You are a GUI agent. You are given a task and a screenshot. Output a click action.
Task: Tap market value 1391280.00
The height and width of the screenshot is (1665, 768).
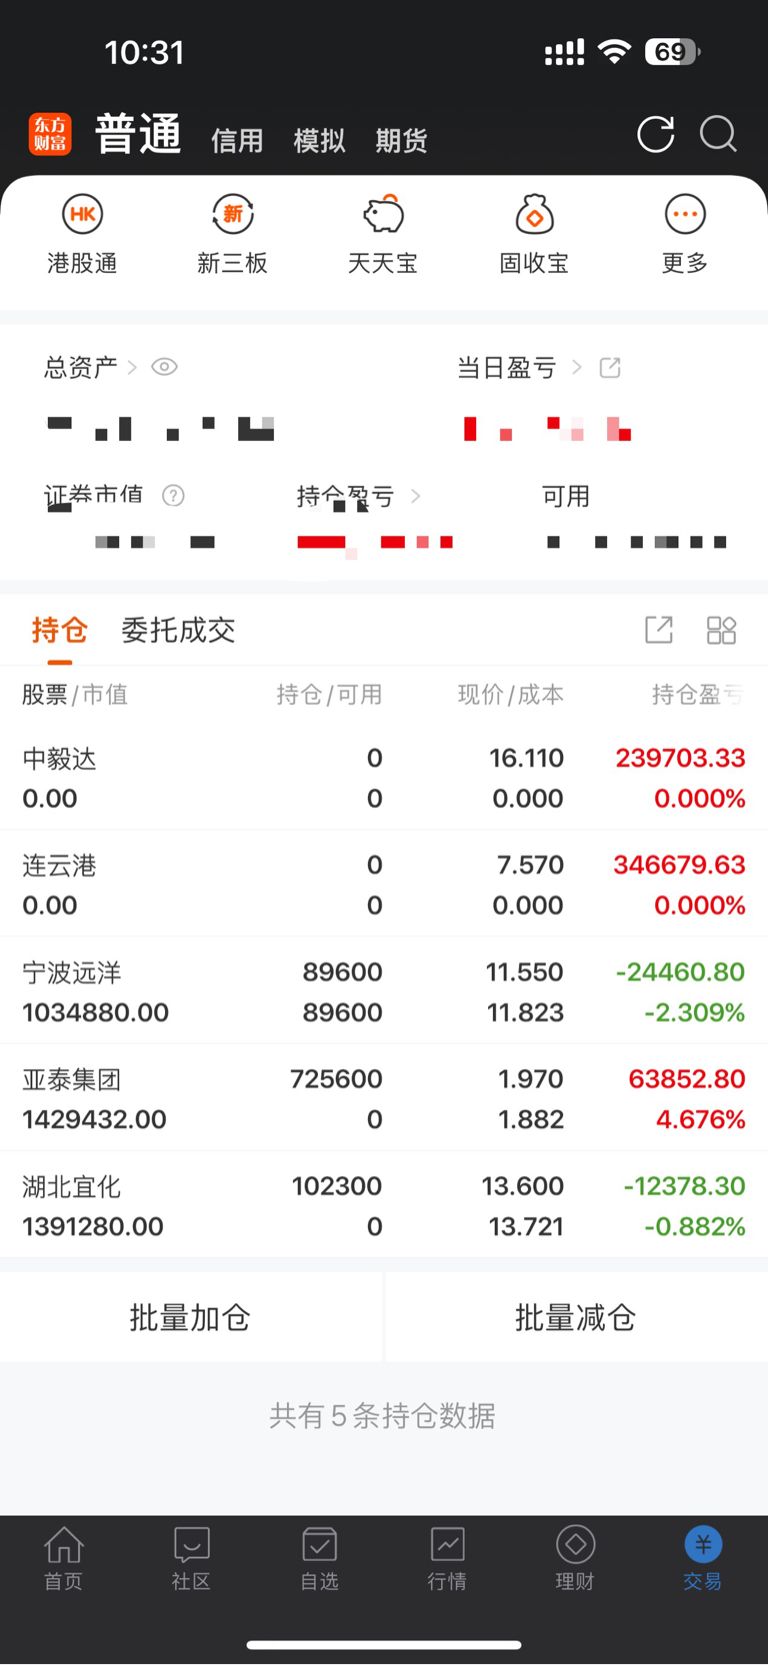point(92,1227)
